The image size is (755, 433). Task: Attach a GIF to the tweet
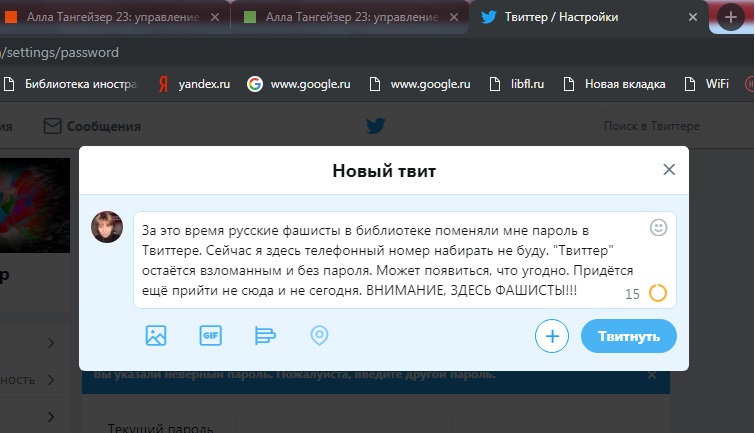210,336
